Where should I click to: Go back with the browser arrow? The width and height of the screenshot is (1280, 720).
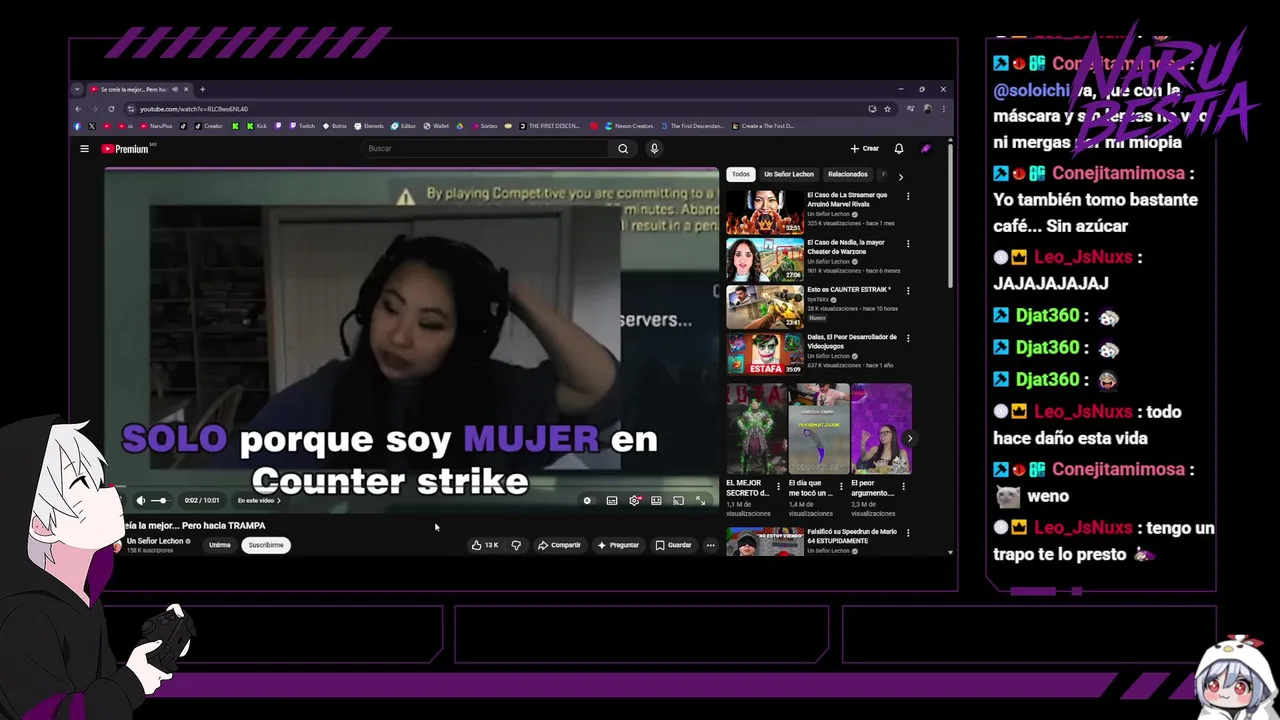coord(78,109)
